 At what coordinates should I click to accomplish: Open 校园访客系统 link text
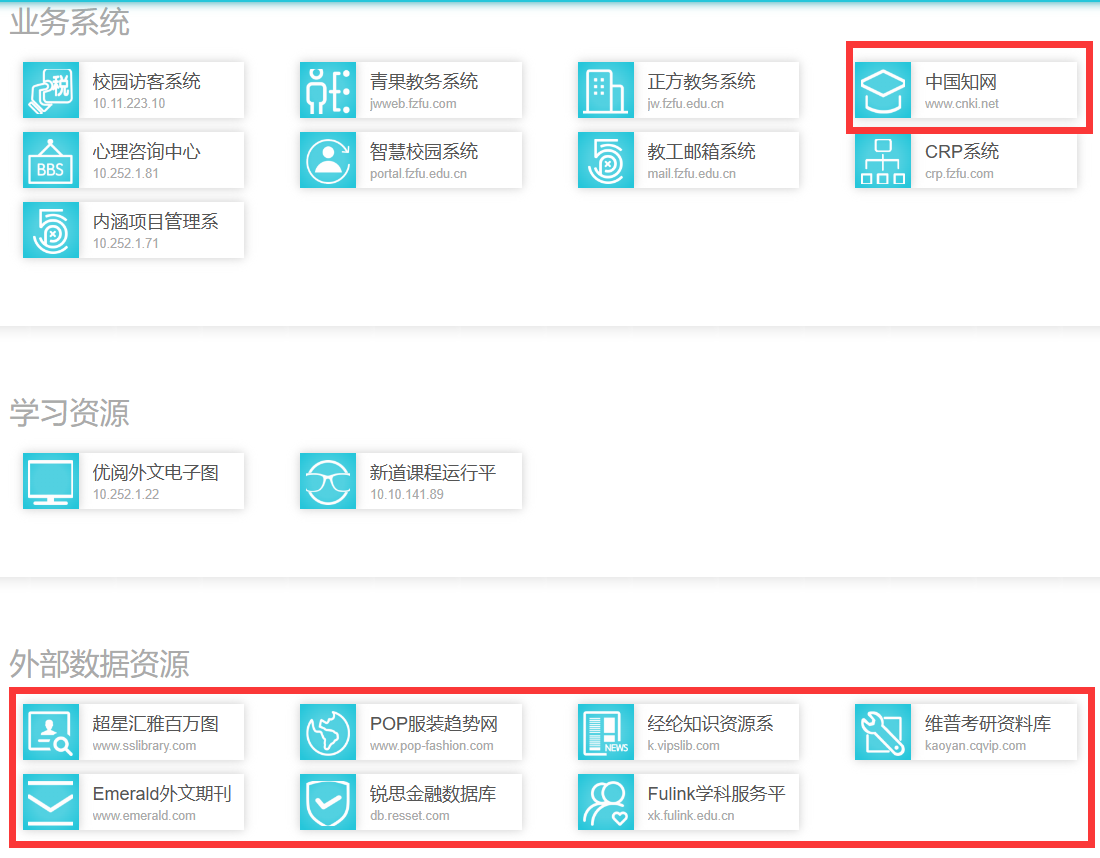point(147,81)
